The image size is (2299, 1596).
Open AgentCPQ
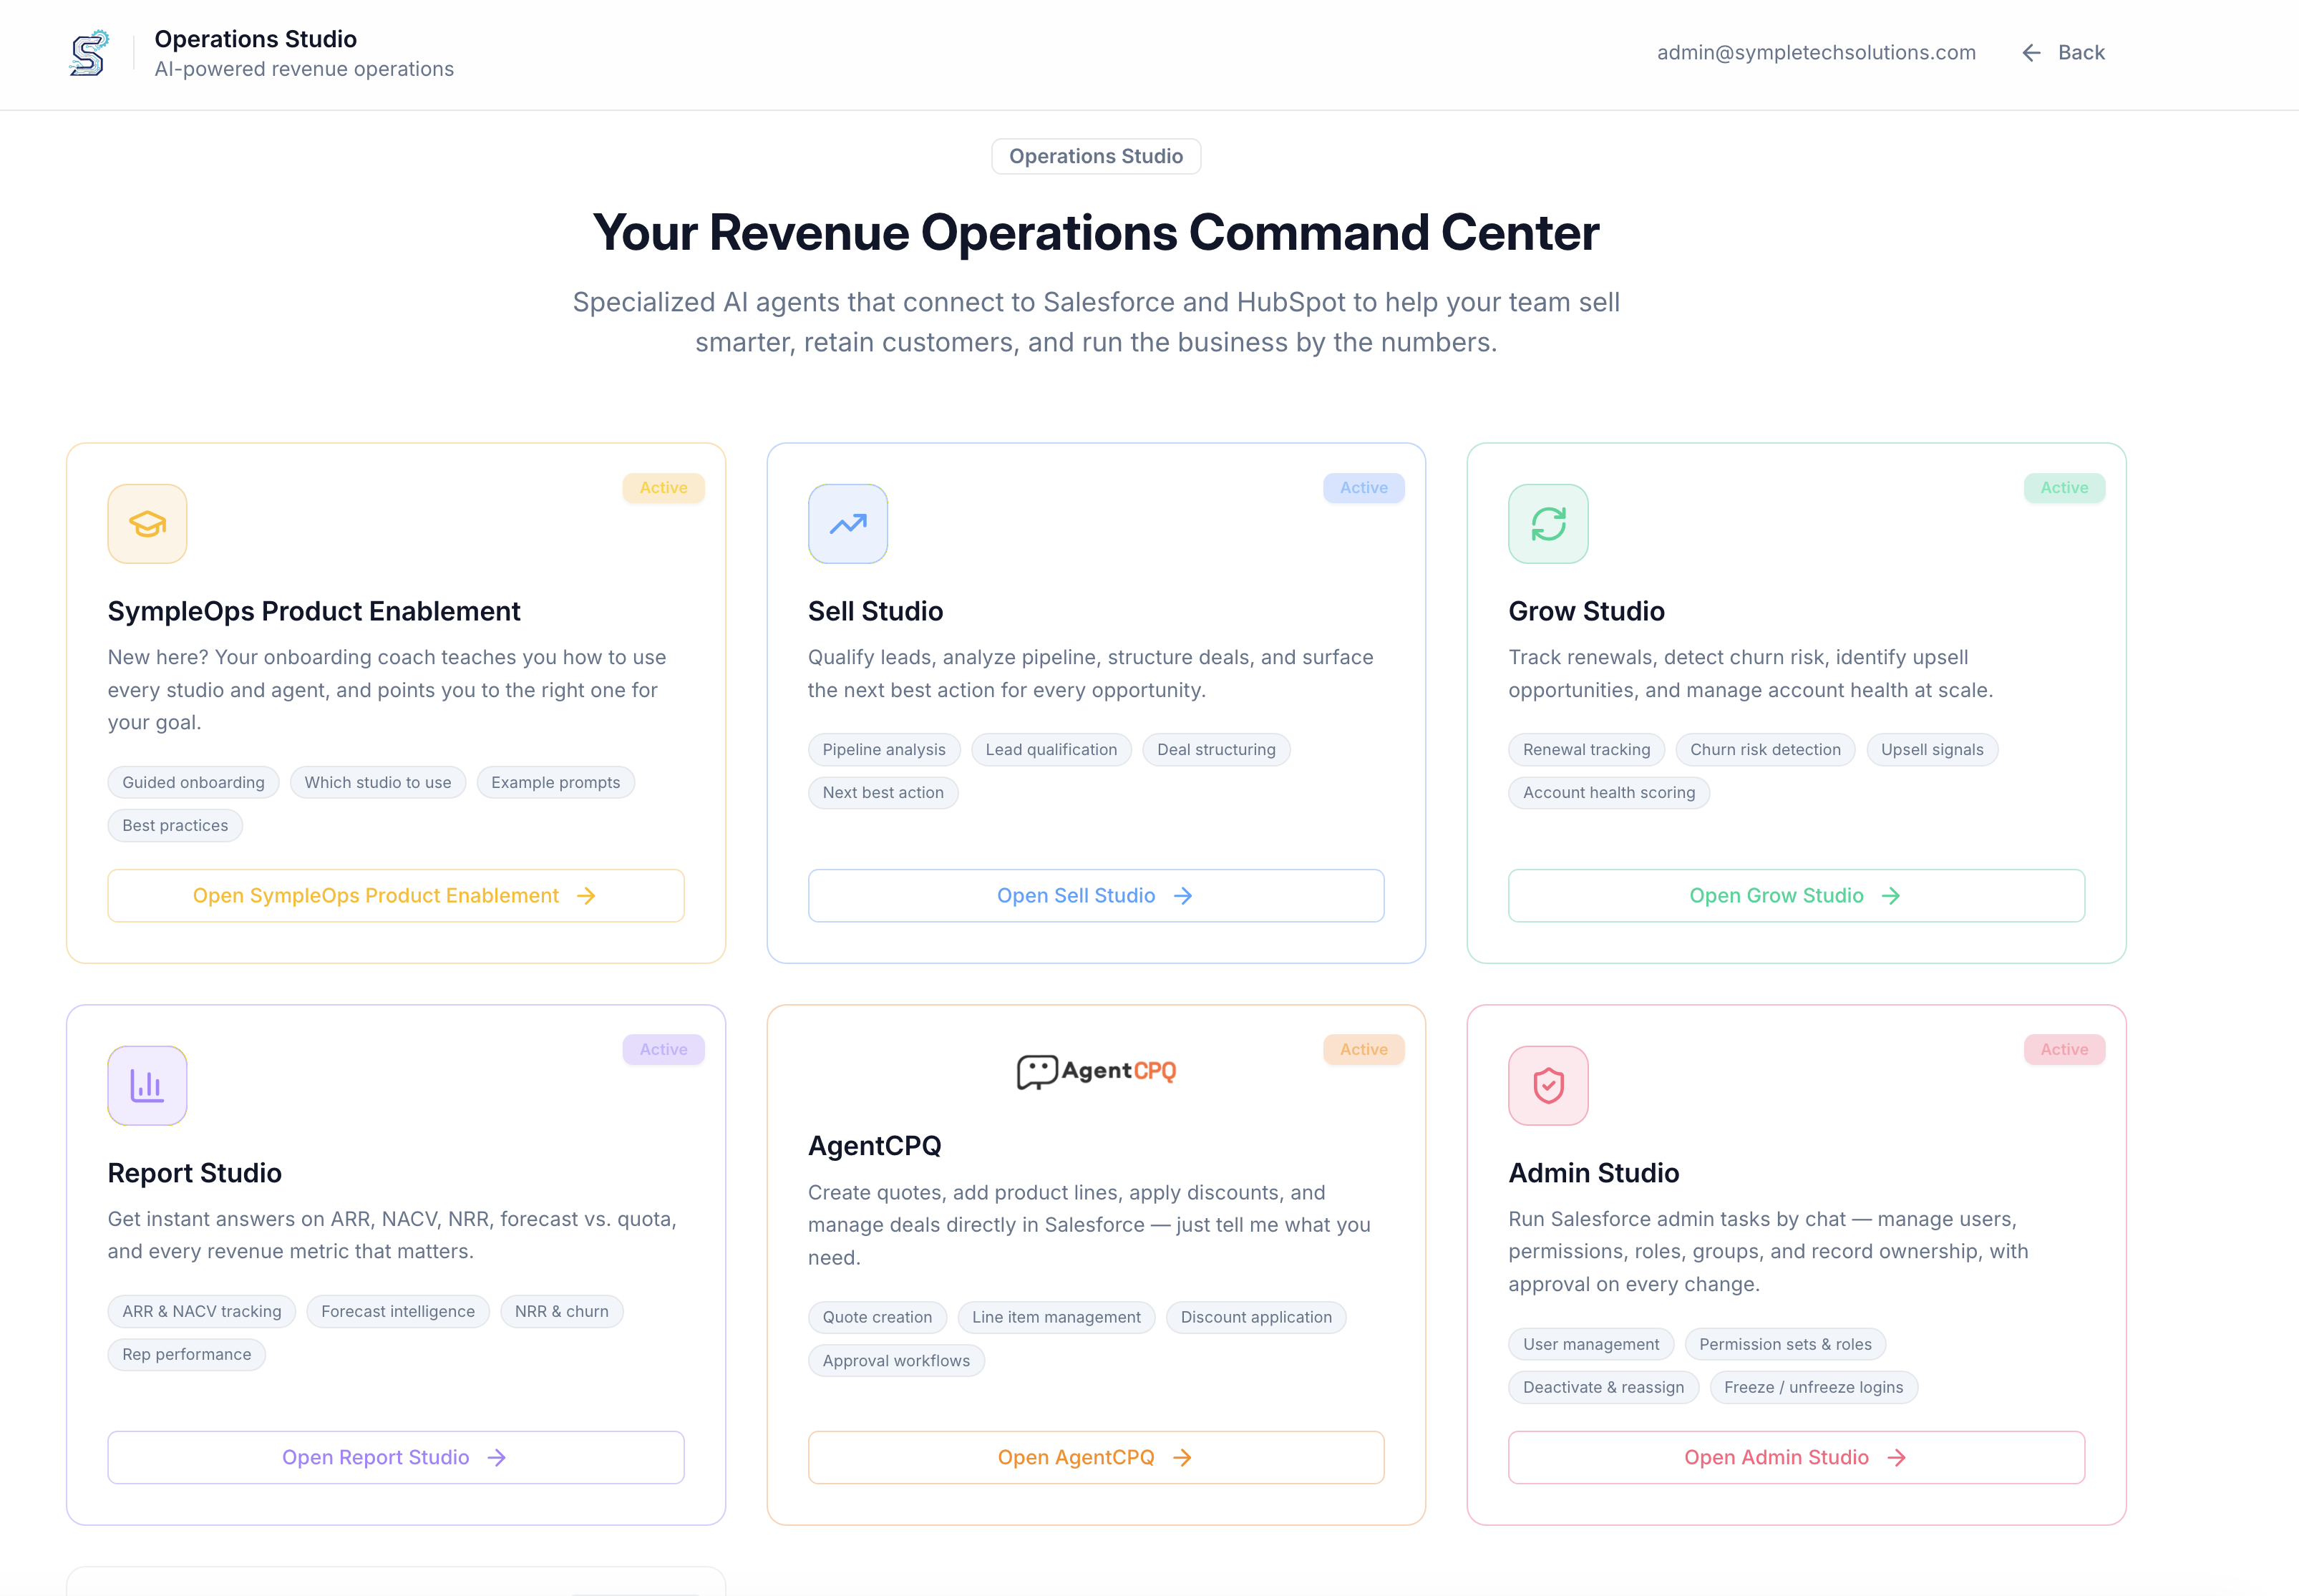pos(1096,1458)
